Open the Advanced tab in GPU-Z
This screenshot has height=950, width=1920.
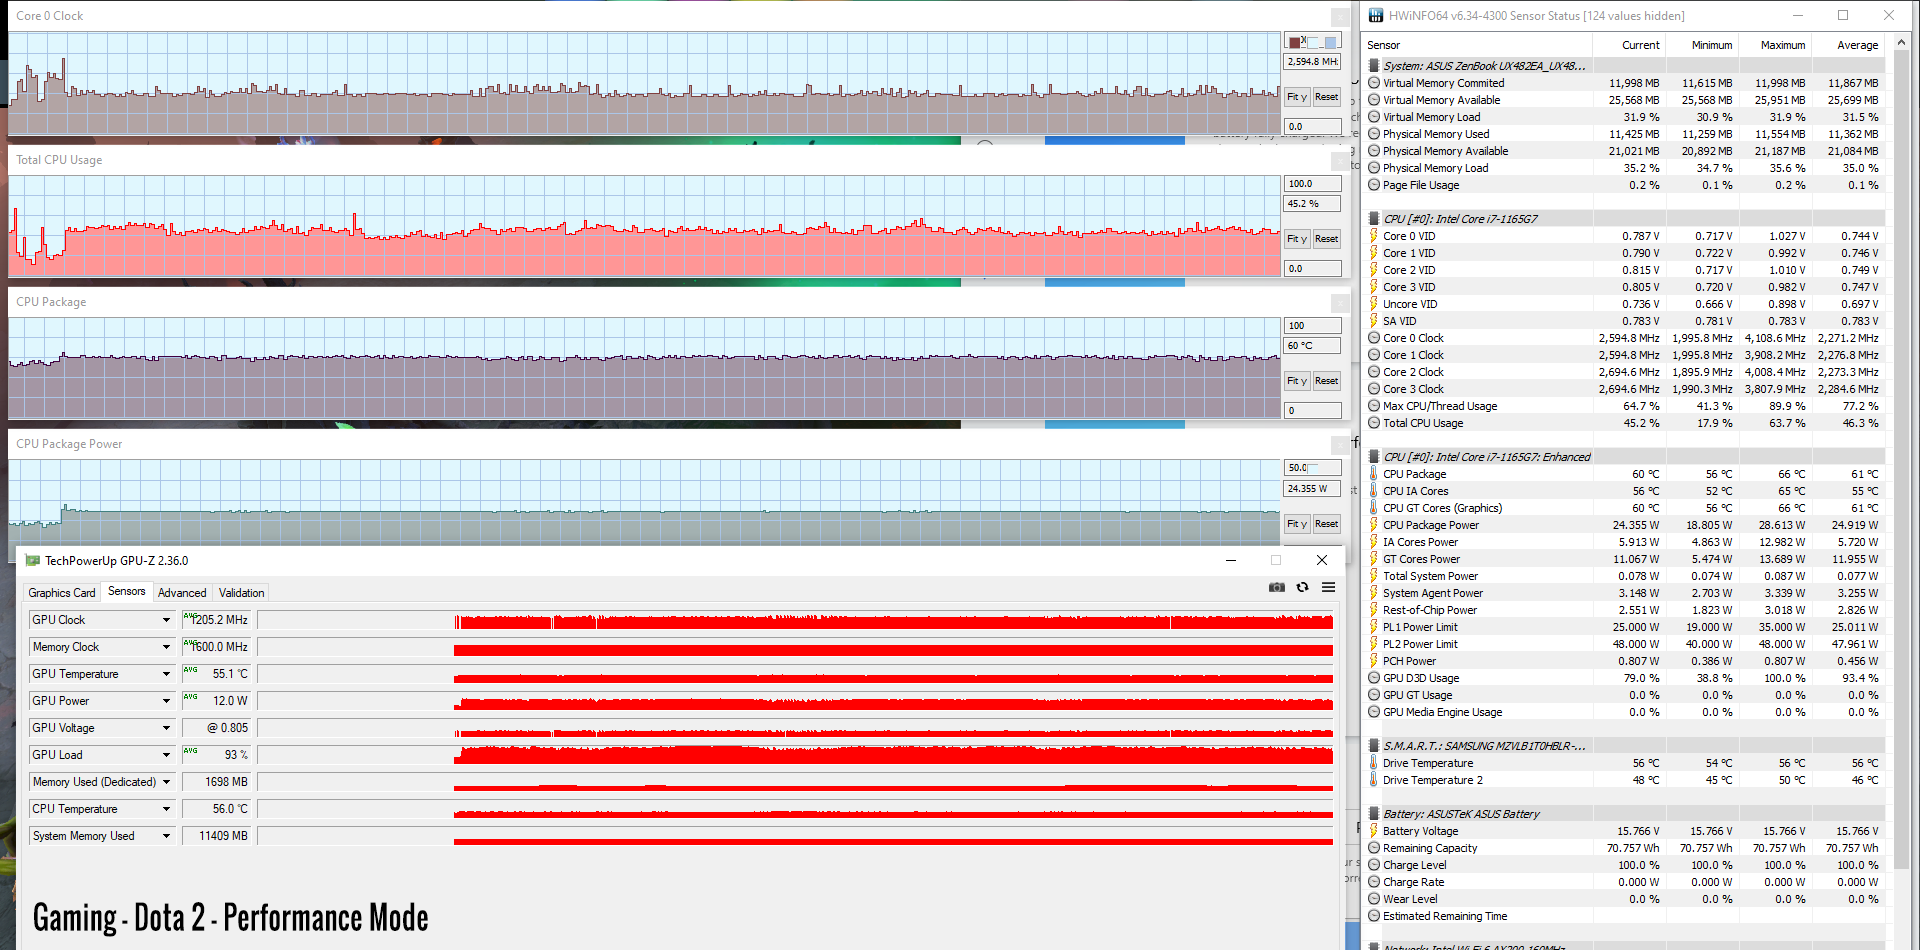click(x=182, y=593)
